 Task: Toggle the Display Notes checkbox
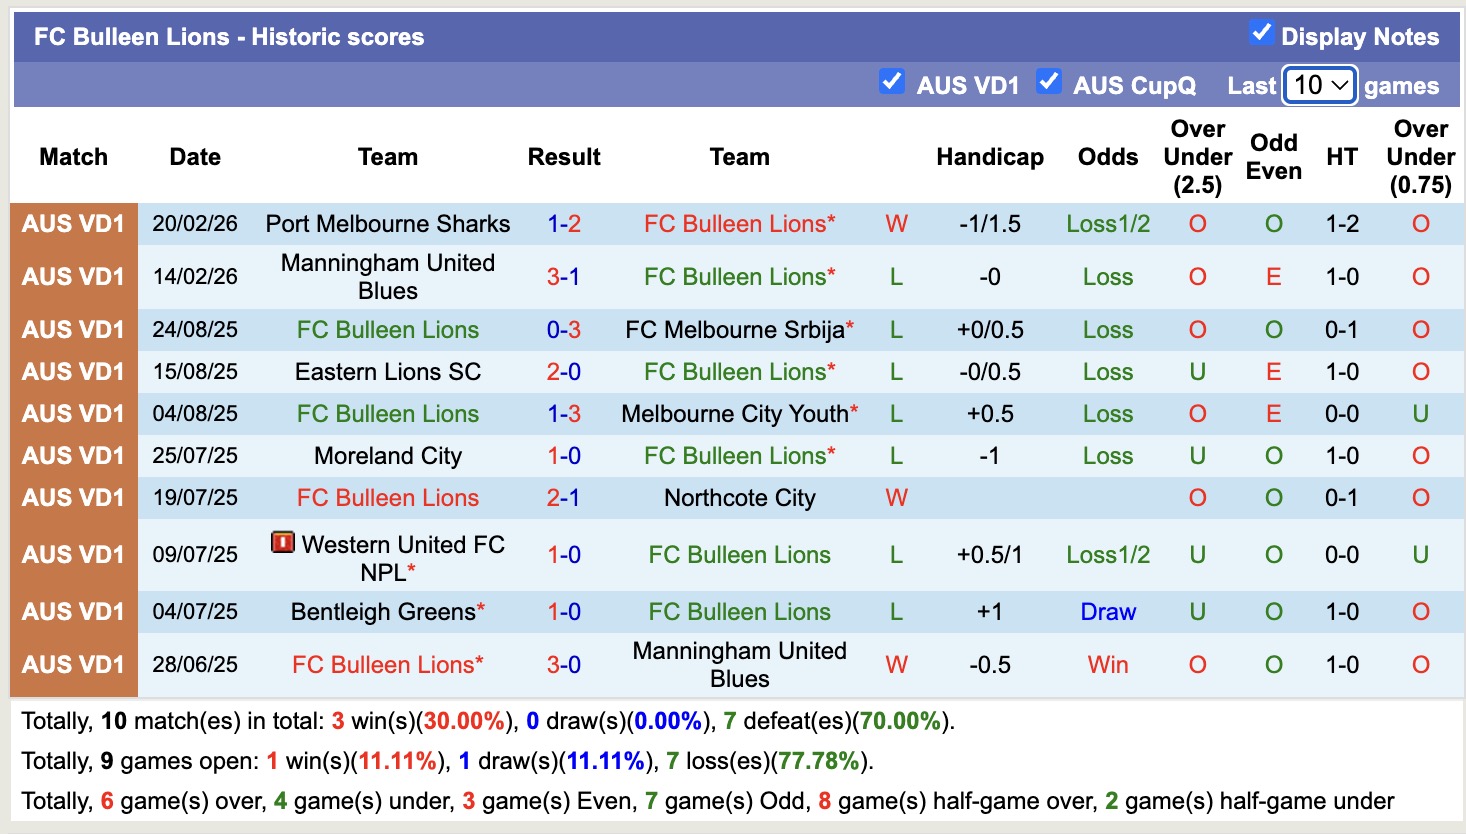pos(1261,33)
